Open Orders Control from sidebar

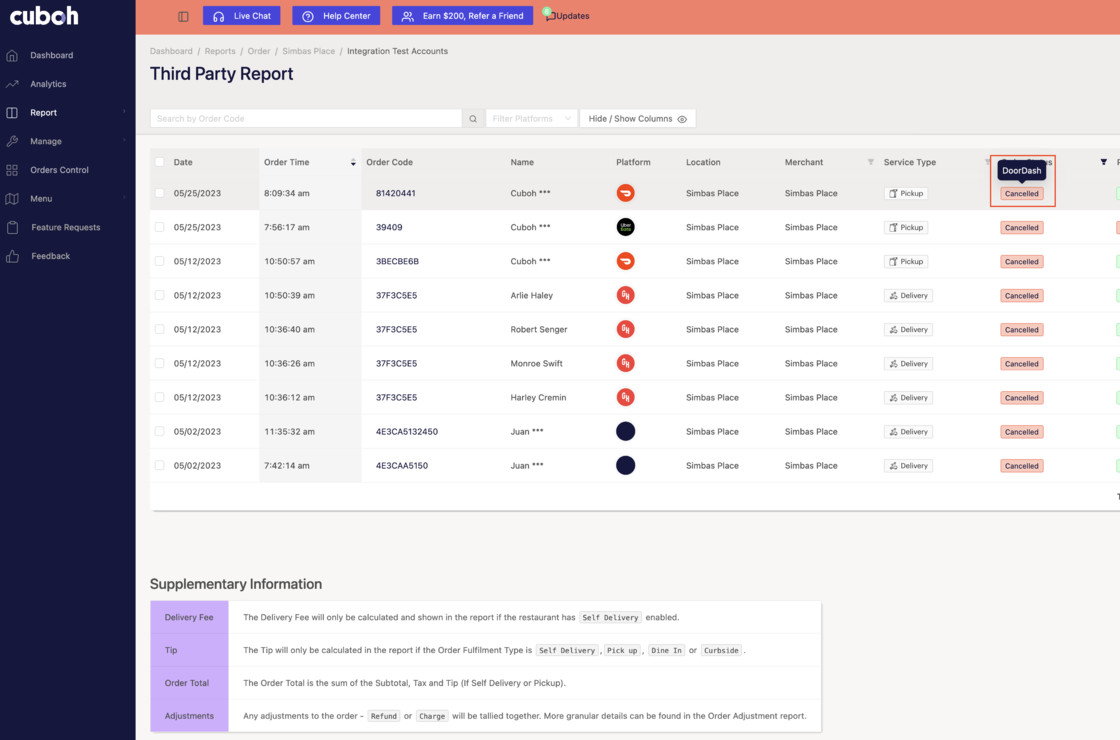click(59, 170)
